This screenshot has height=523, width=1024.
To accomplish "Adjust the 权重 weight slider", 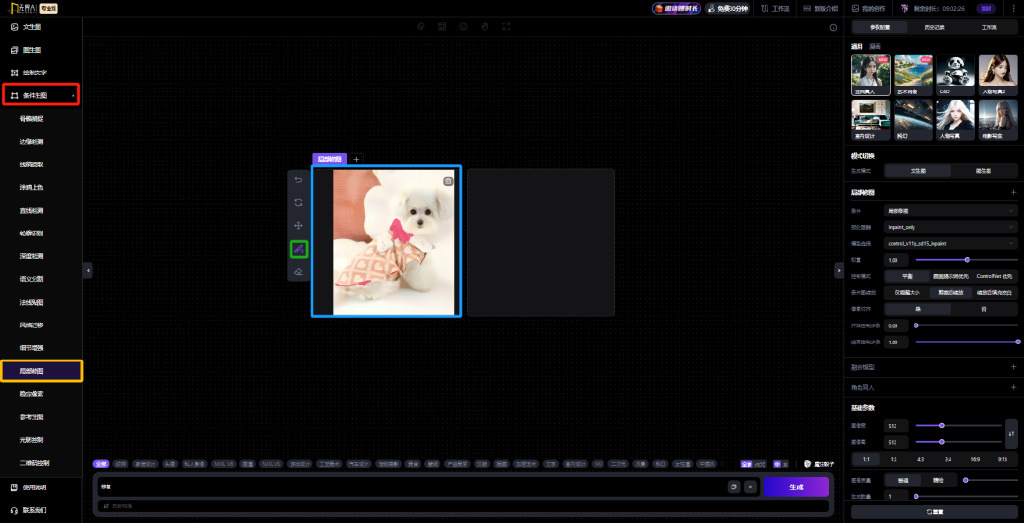I will (x=967, y=260).
